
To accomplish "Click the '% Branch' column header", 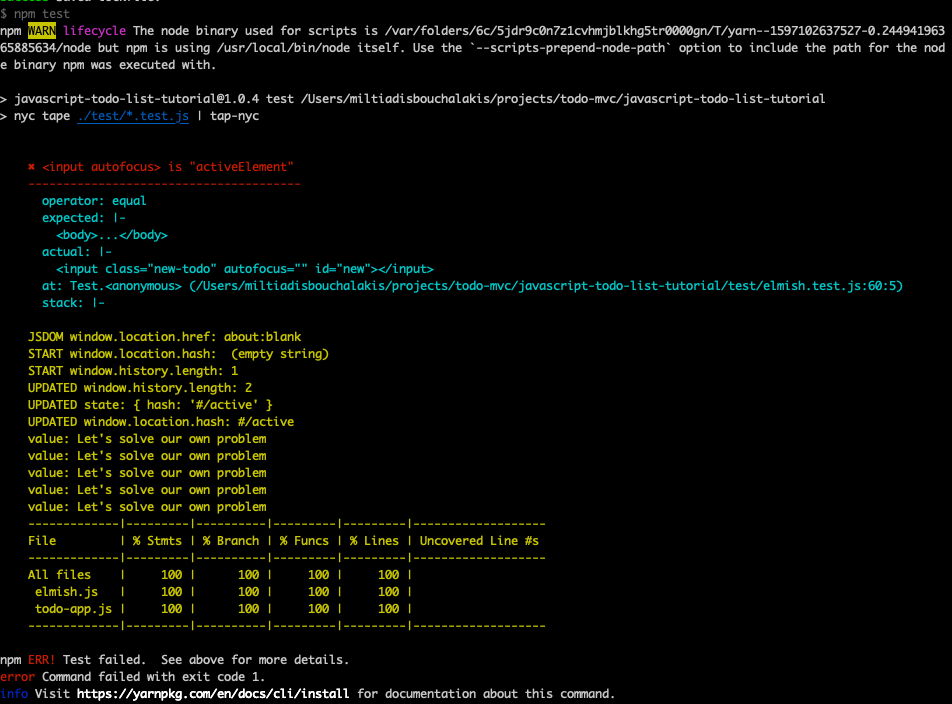I will pyautogui.click(x=231, y=541).
